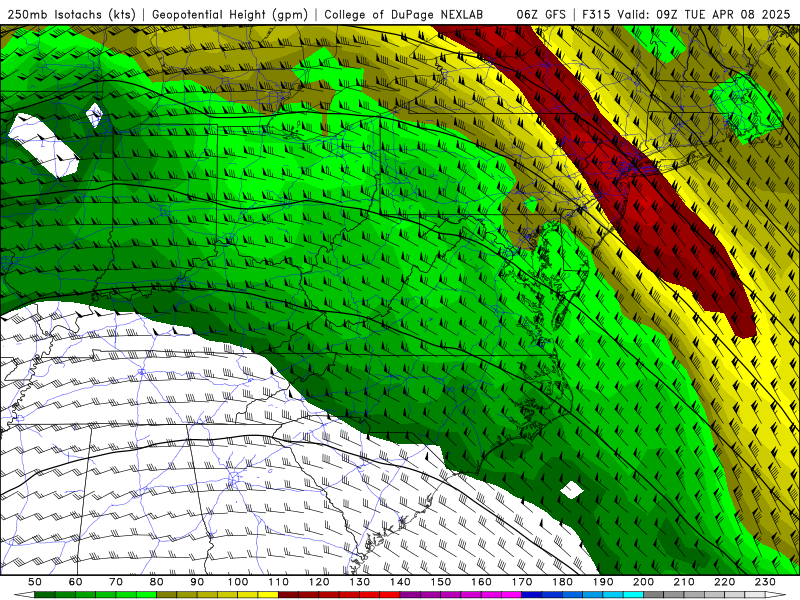Click the legend value 160

481,582
